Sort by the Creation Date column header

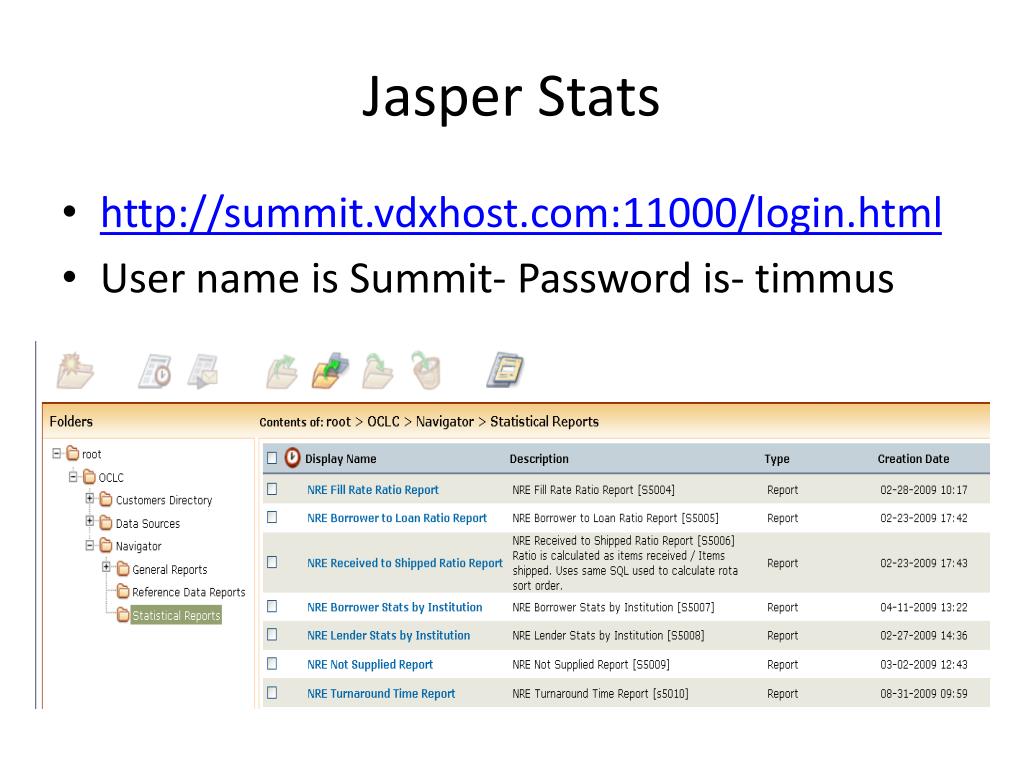click(x=913, y=459)
